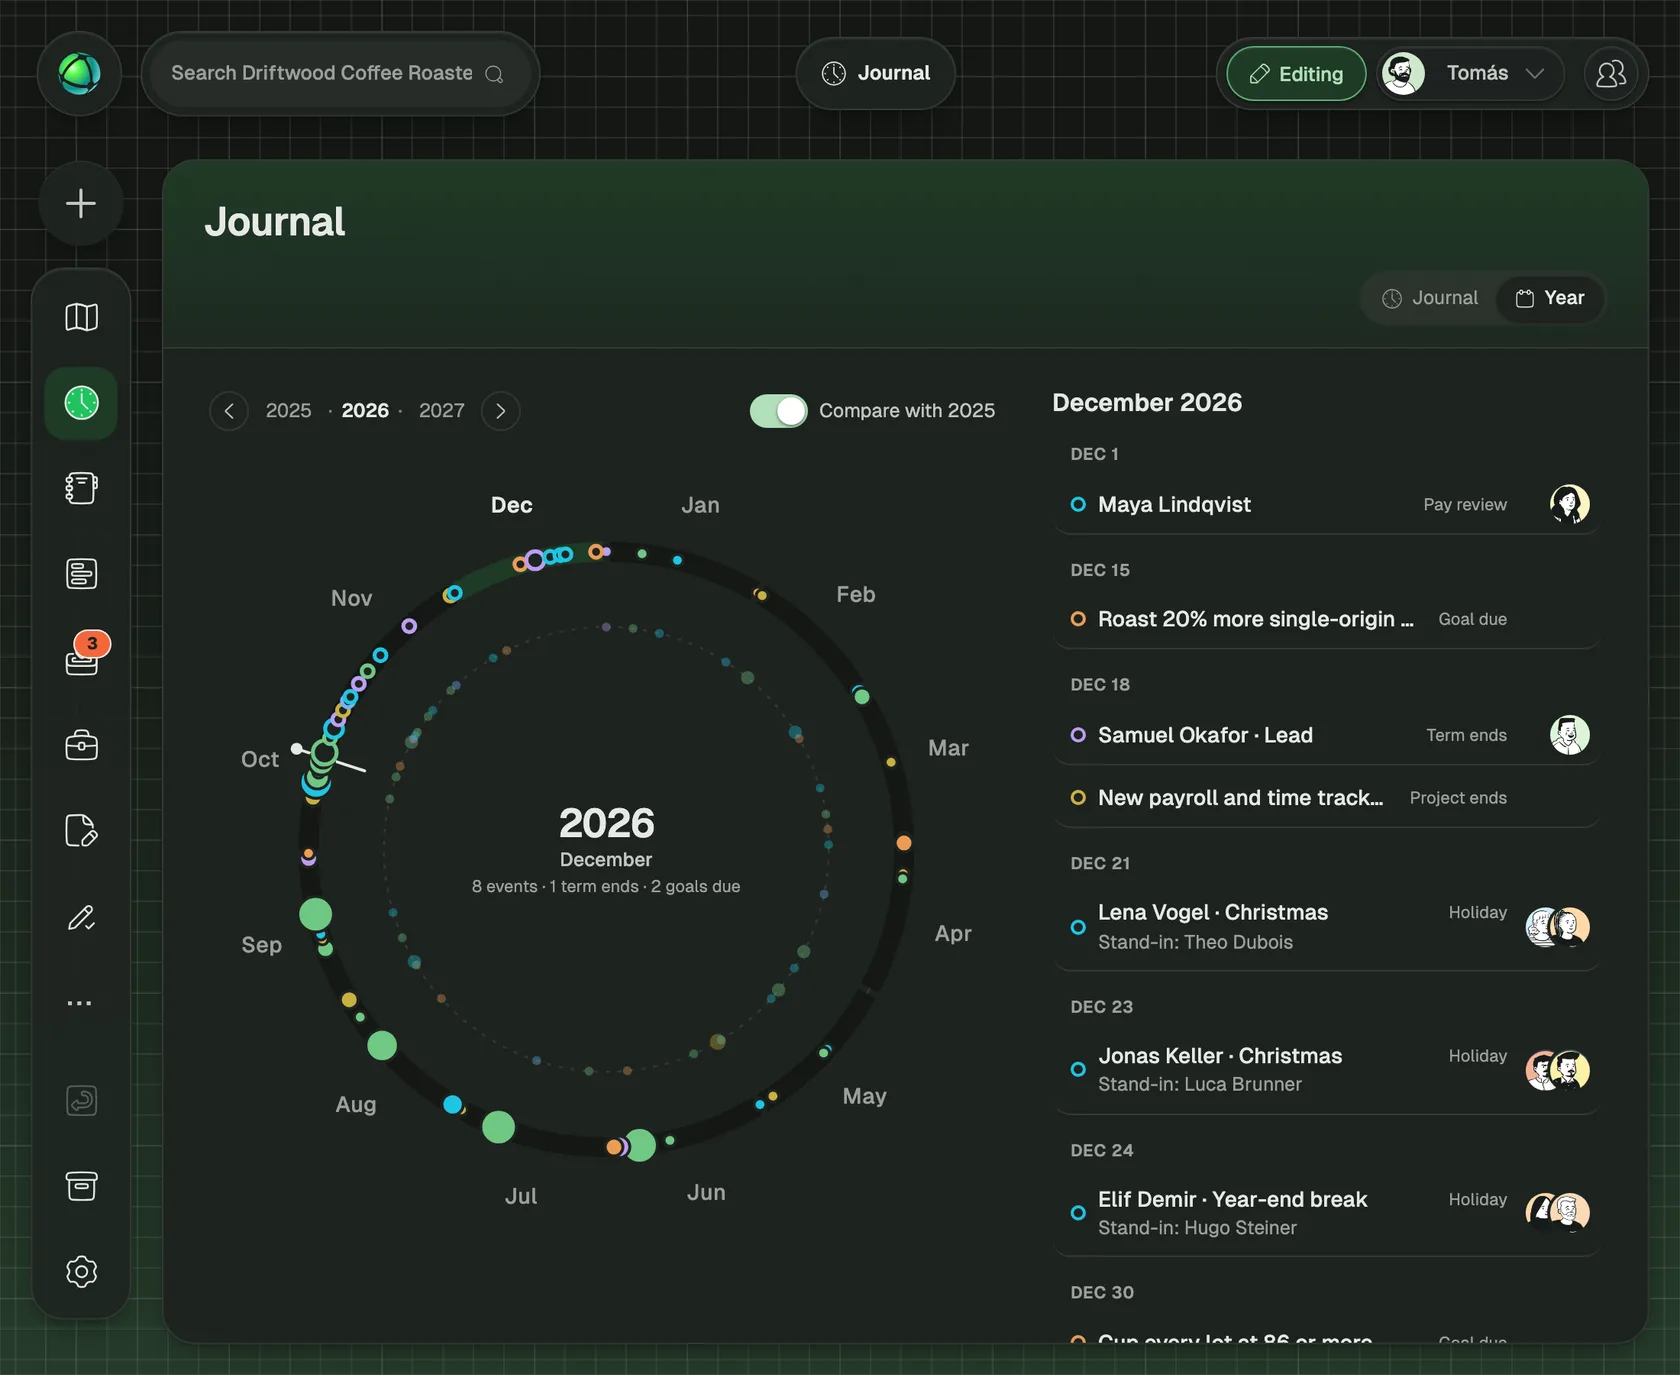
Task: Select May label on year wheel
Action: pyautogui.click(x=864, y=1096)
